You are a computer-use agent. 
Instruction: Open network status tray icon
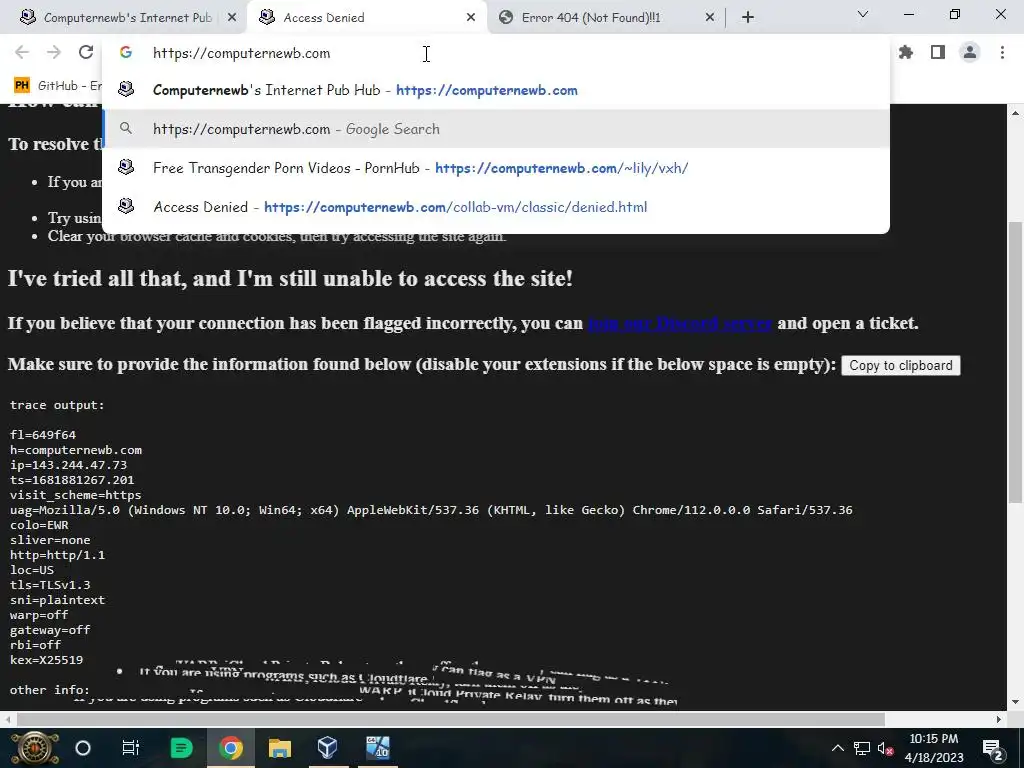pyautogui.click(x=861, y=748)
